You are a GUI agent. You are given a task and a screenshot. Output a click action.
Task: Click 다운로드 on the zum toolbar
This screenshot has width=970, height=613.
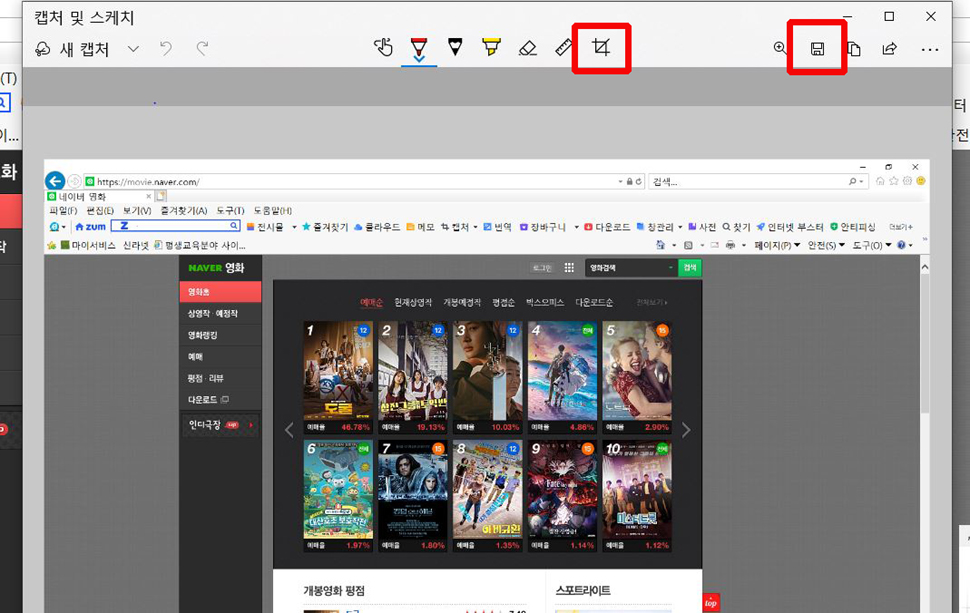coord(607,227)
